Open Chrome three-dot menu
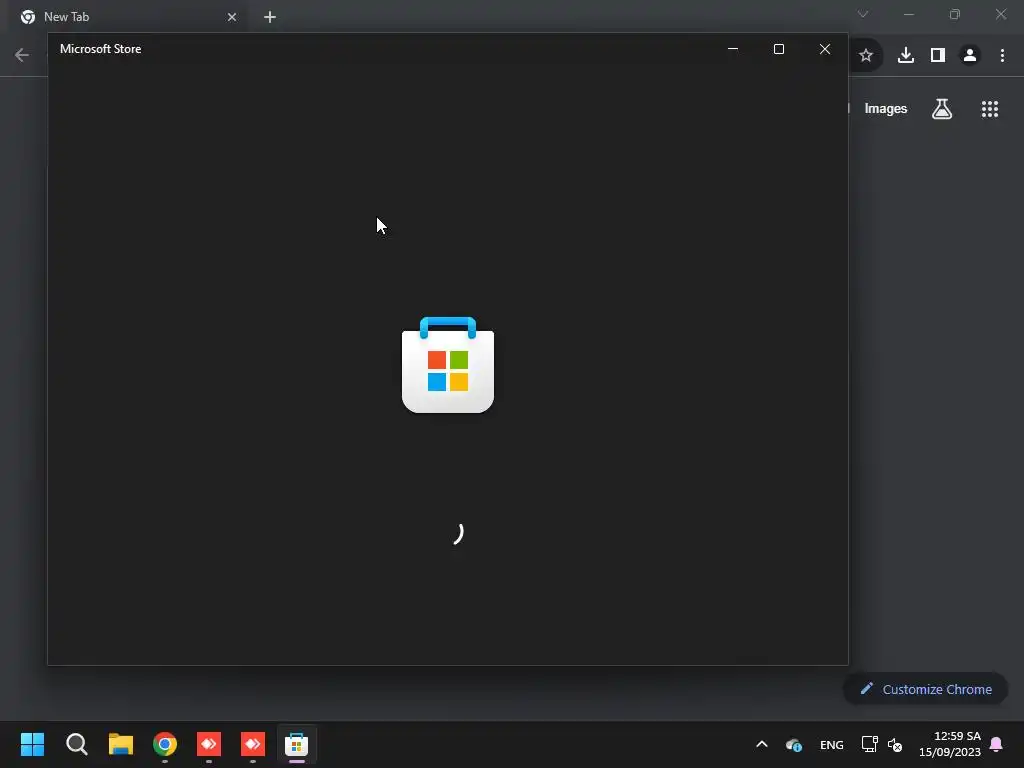 1002,56
